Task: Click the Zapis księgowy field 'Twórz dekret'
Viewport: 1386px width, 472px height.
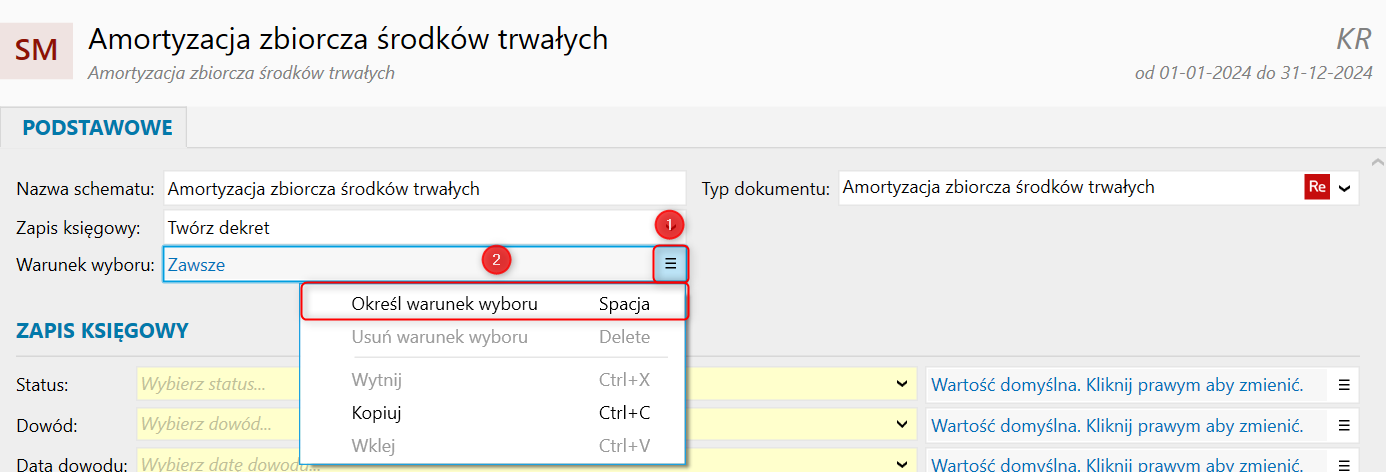Action: pos(424,227)
